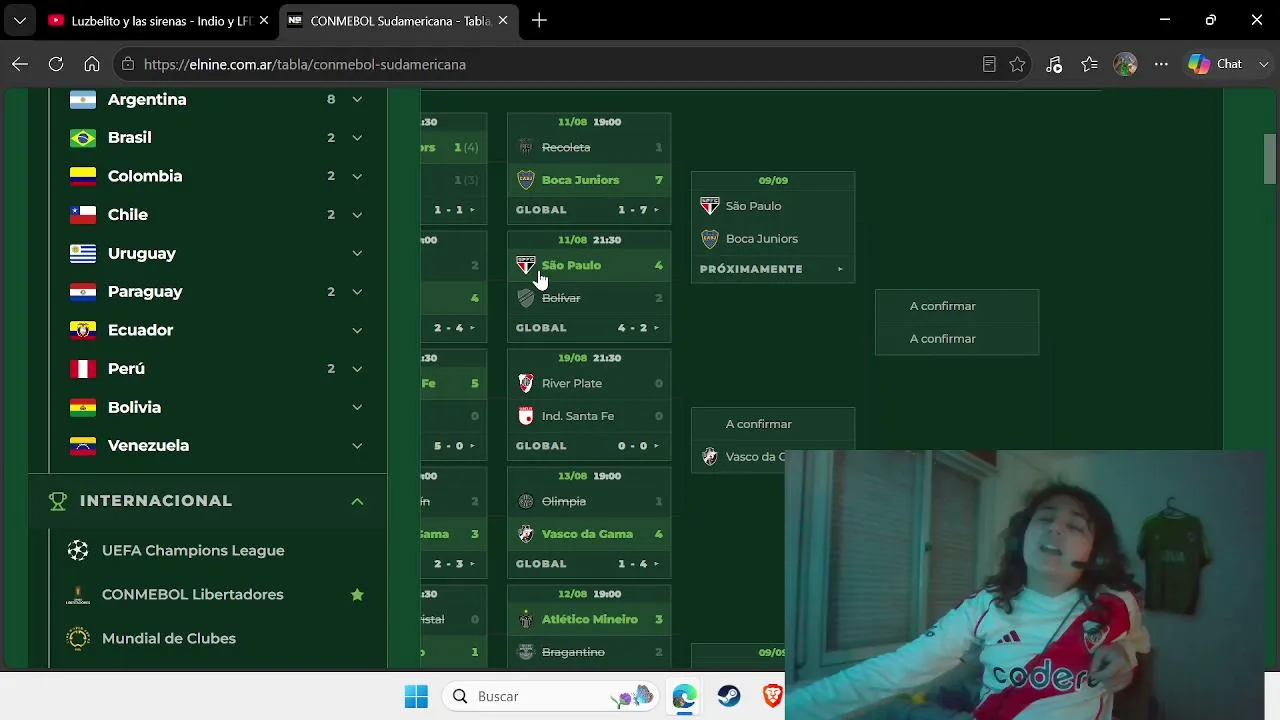1280x720 pixels.
Task: Click the Brasil flag icon
Action: (x=83, y=138)
